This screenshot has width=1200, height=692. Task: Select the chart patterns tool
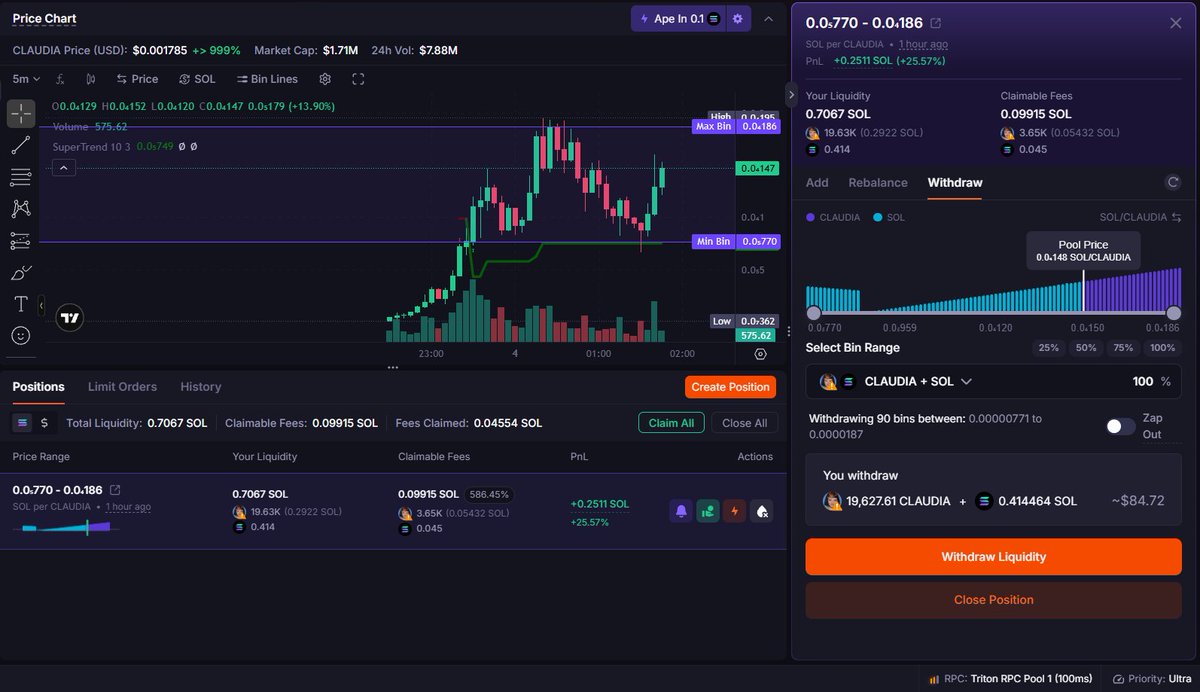click(21, 209)
